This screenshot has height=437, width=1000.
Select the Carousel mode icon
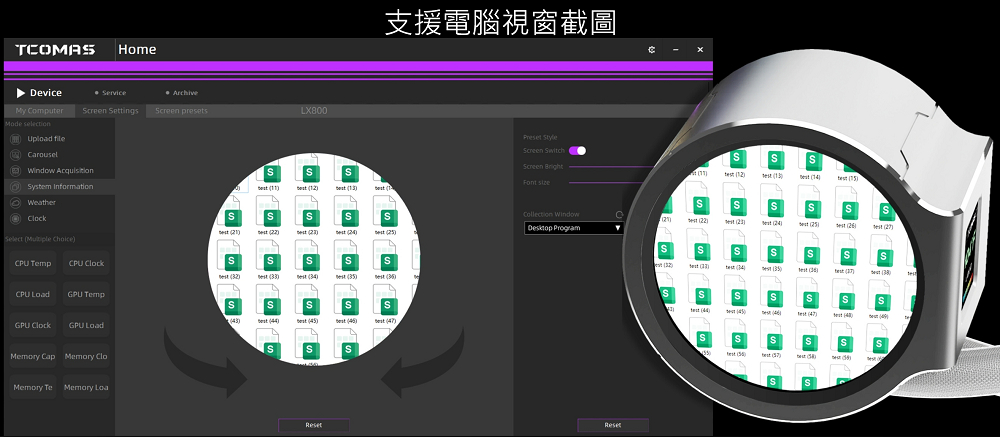(15, 155)
